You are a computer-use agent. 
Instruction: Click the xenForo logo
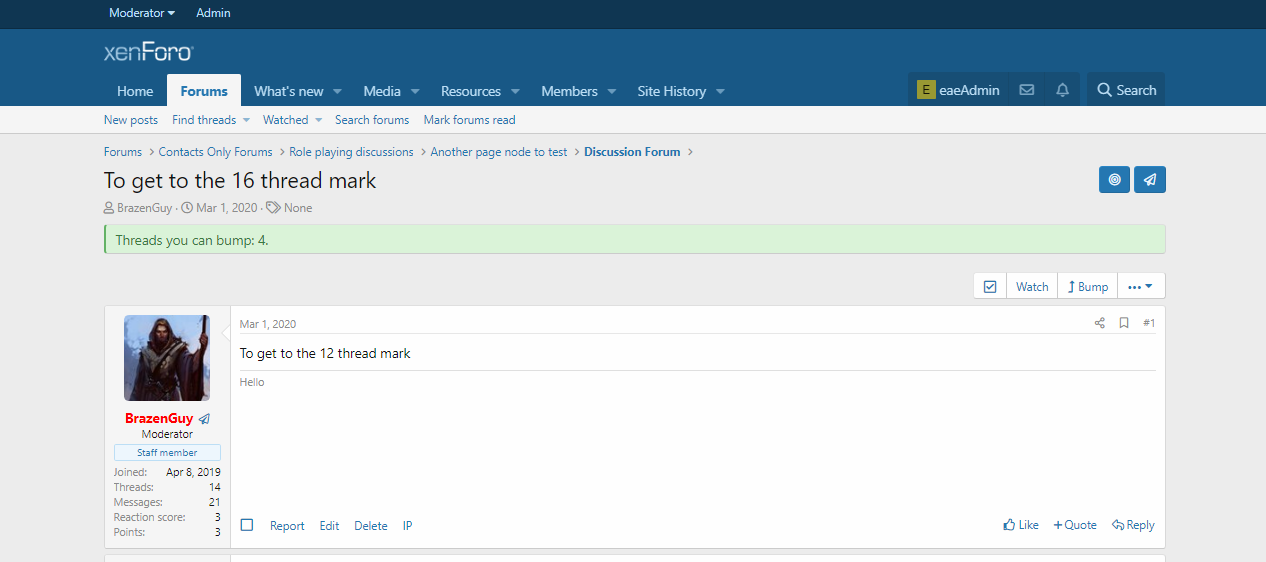click(149, 52)
